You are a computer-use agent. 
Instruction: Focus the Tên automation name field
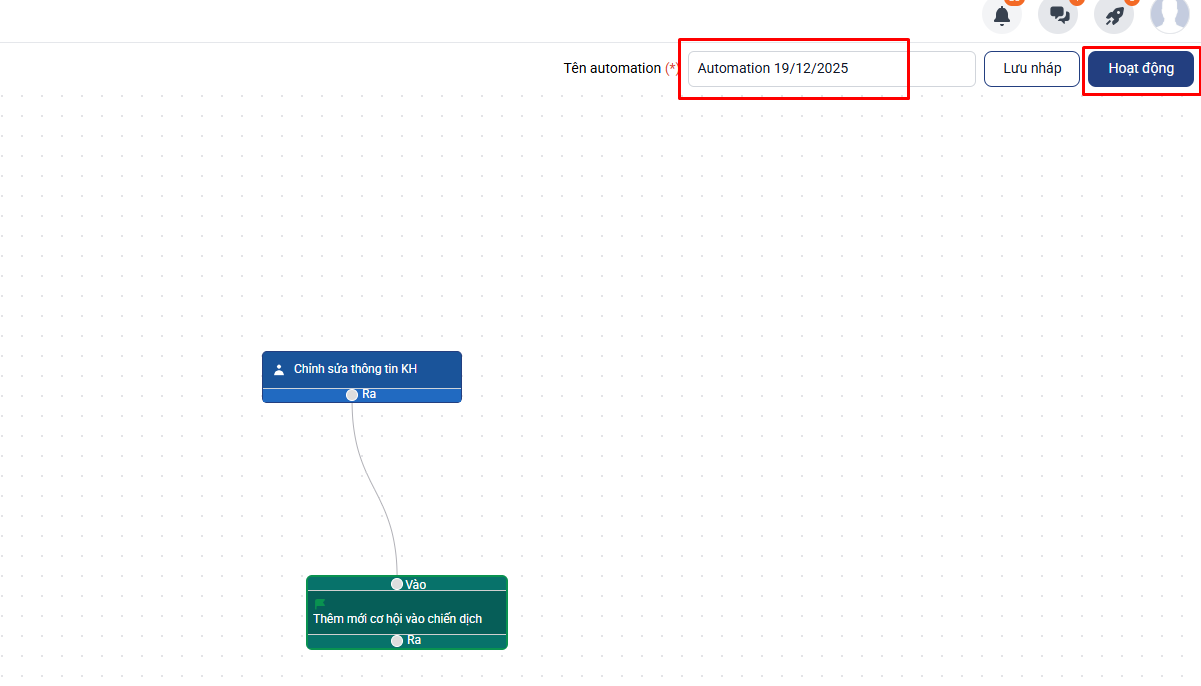click(x=830, y=69)
